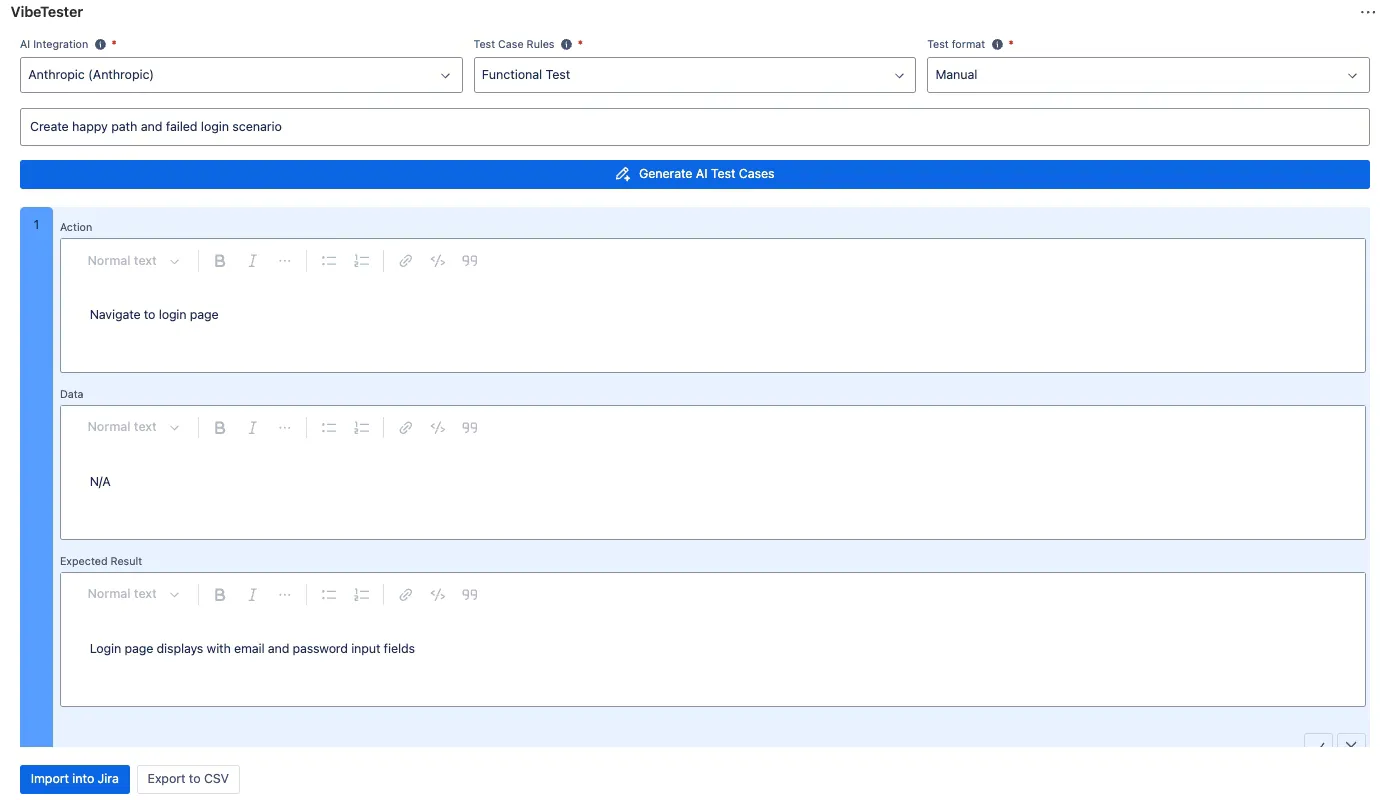Click Export to CSV button

pyautogui.click(x=188, y=779)
